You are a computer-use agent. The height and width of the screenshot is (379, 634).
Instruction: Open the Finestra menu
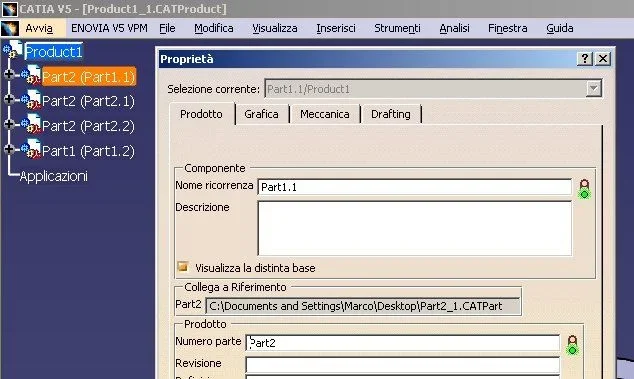click(x=508, y=28)
